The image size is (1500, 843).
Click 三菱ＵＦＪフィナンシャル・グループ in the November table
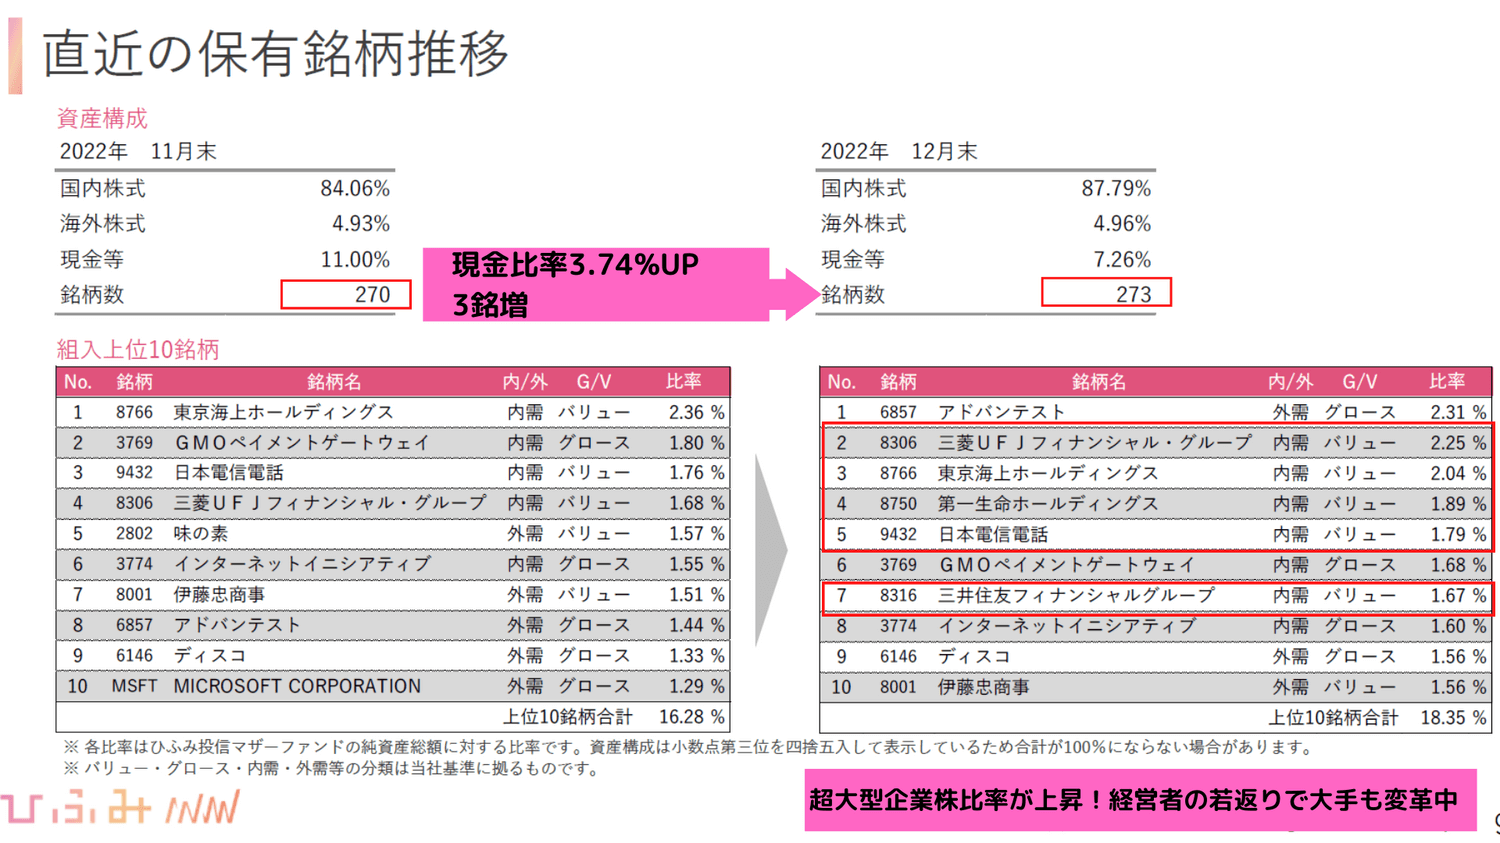(330, 504)
